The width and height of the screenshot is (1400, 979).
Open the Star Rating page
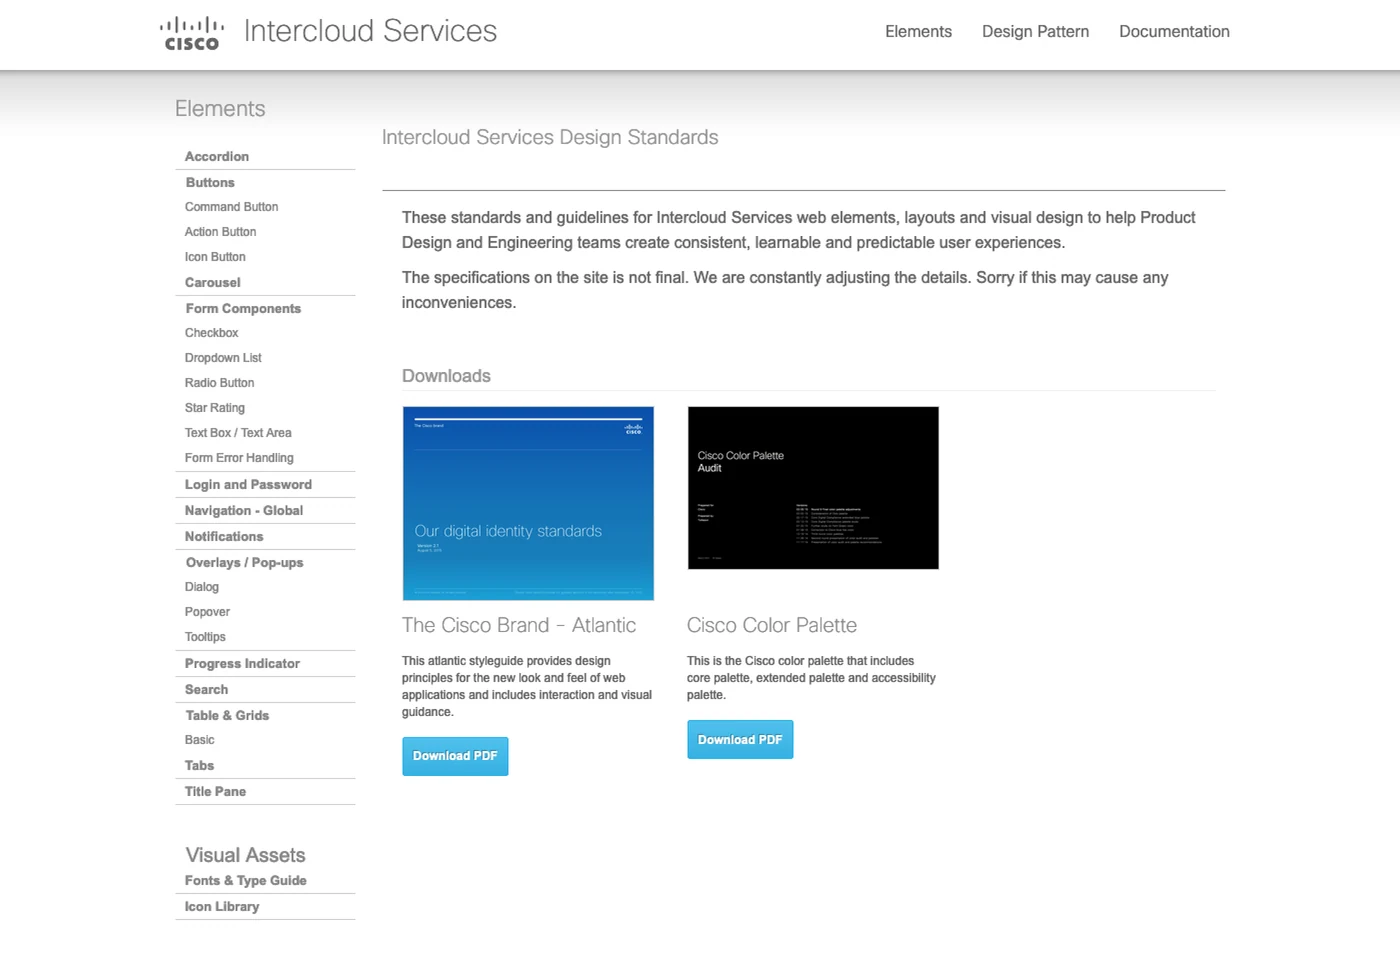[214, 408]
